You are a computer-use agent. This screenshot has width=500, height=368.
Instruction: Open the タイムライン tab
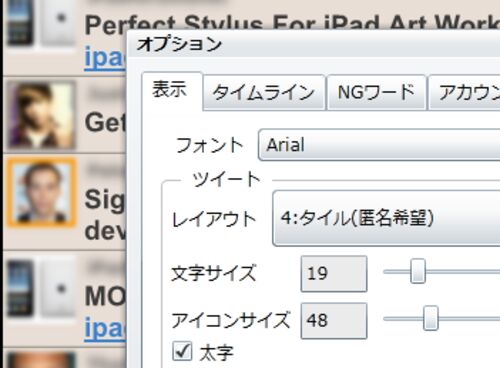[264, 92]
